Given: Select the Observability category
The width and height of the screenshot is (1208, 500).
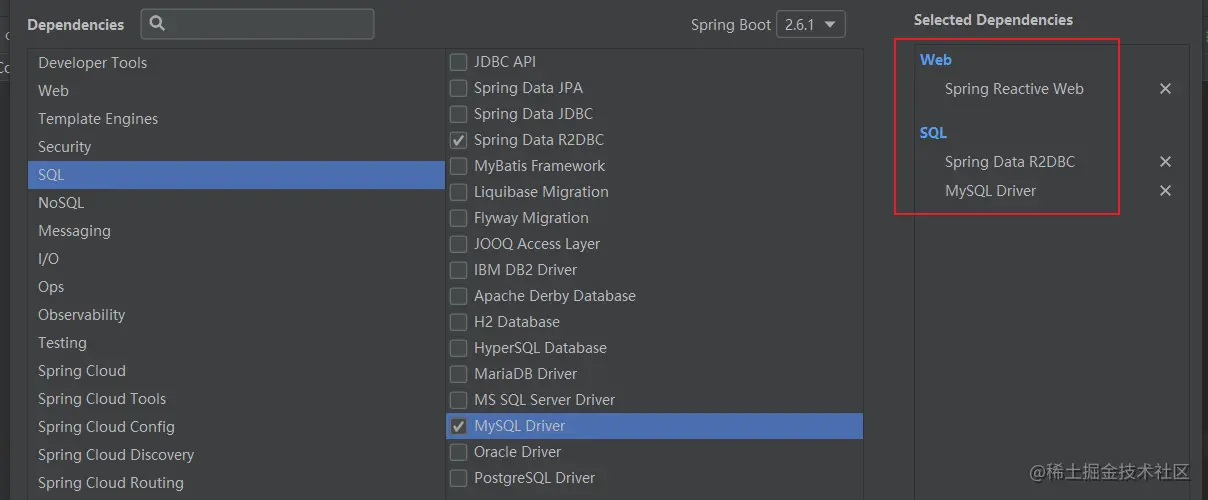Looking at the screenshot, I should point(236,315).
